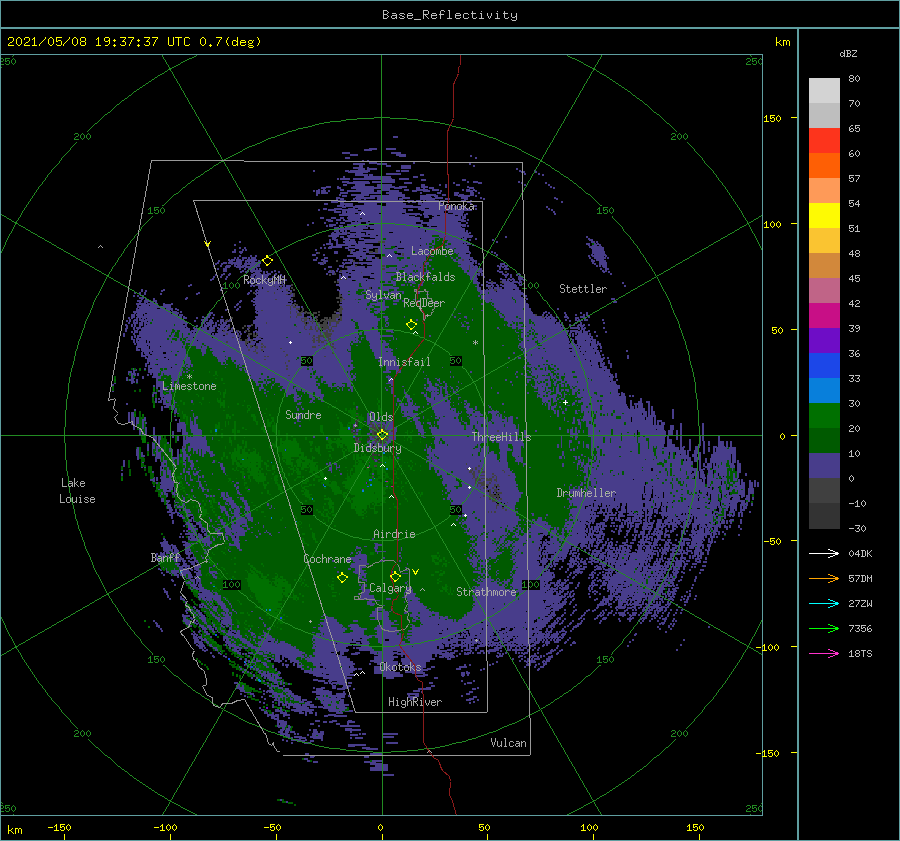
Task: Select the yellow diamond marker below RedDeer
Action: (x=411, y=324)
